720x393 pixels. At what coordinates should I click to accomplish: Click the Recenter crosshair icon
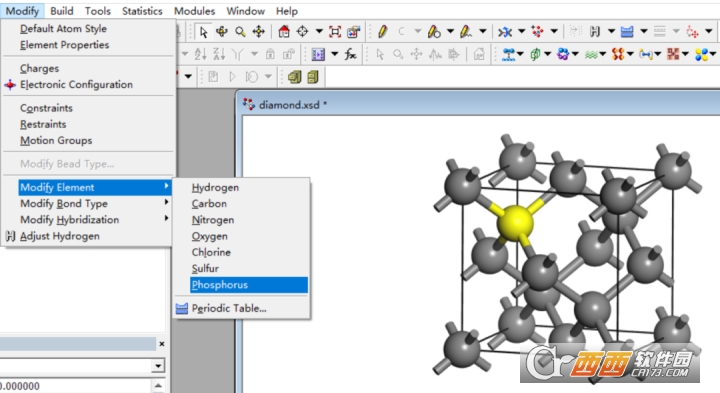tap(302, 31)
